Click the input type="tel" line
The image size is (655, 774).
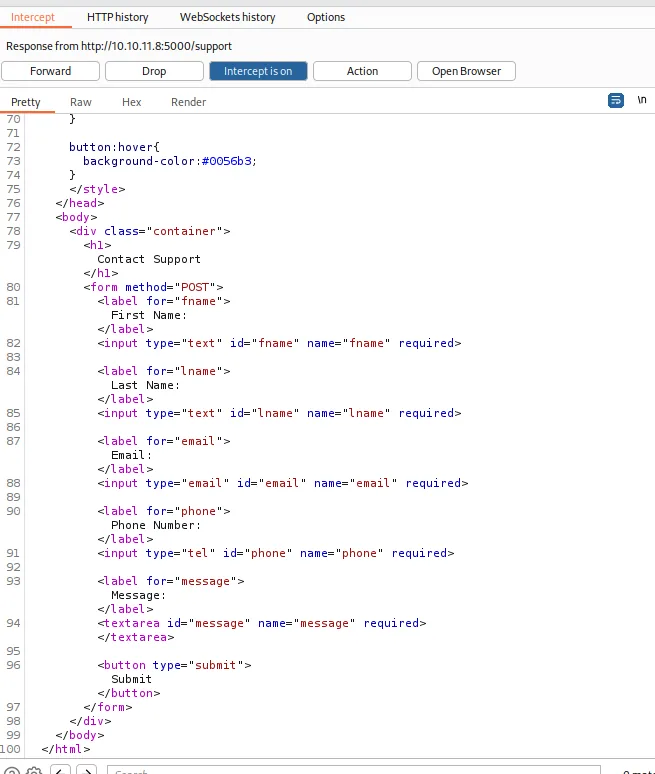(276, 553)
